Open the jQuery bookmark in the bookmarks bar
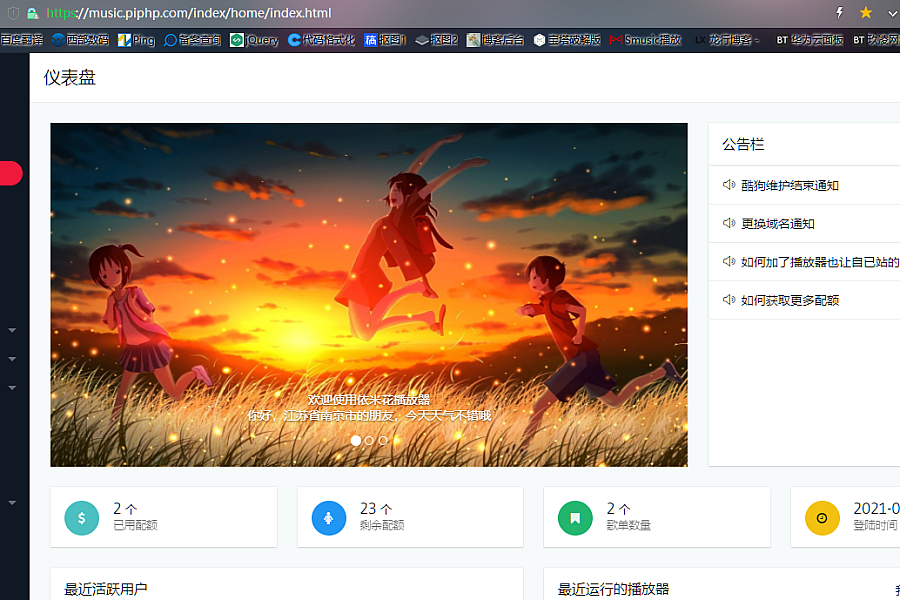Screen dimensions: 900x600 254,40
